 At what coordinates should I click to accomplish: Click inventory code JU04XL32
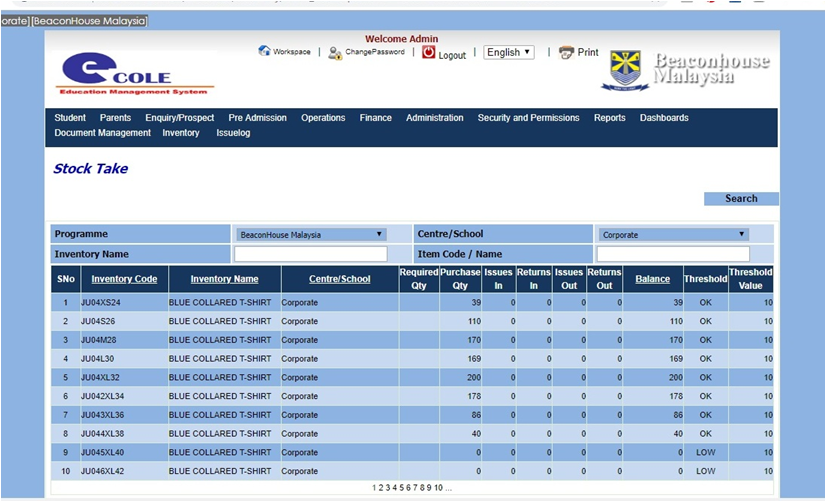[100, 377]
